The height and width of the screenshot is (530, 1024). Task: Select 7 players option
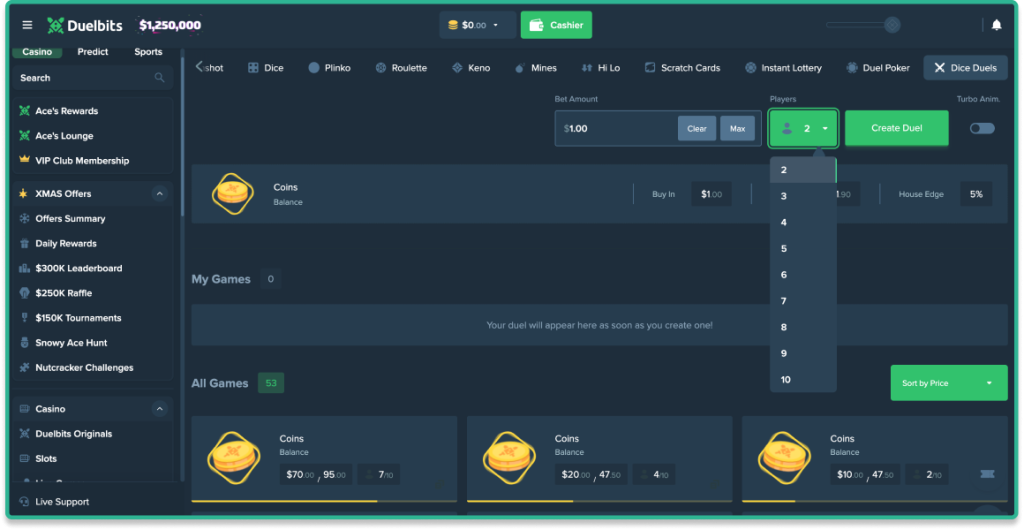click(x=803, y=301)
